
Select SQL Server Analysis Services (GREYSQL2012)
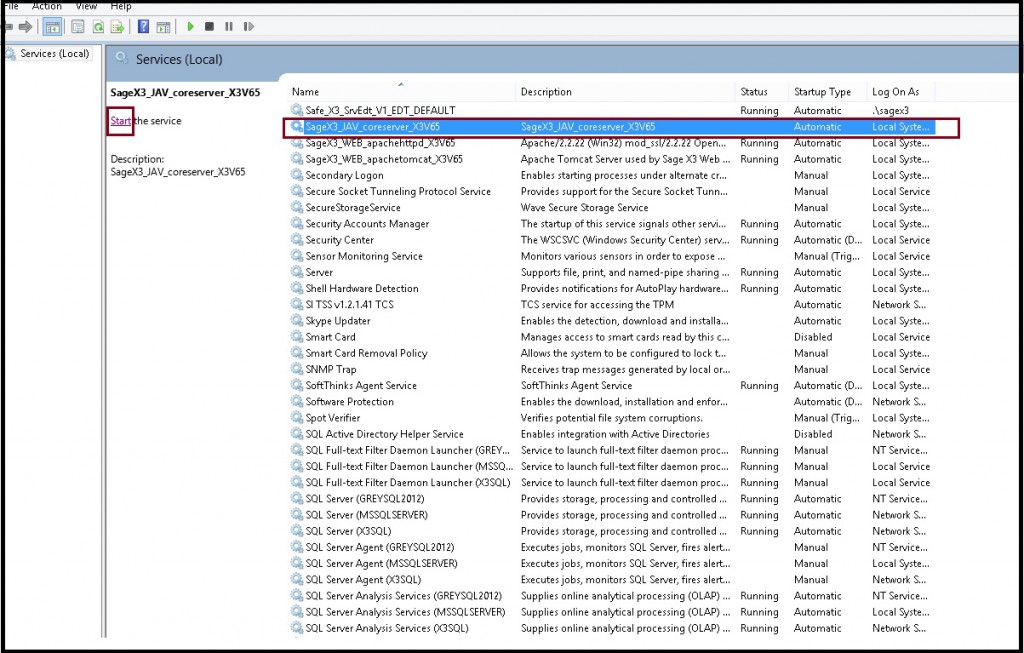point(404,596)
